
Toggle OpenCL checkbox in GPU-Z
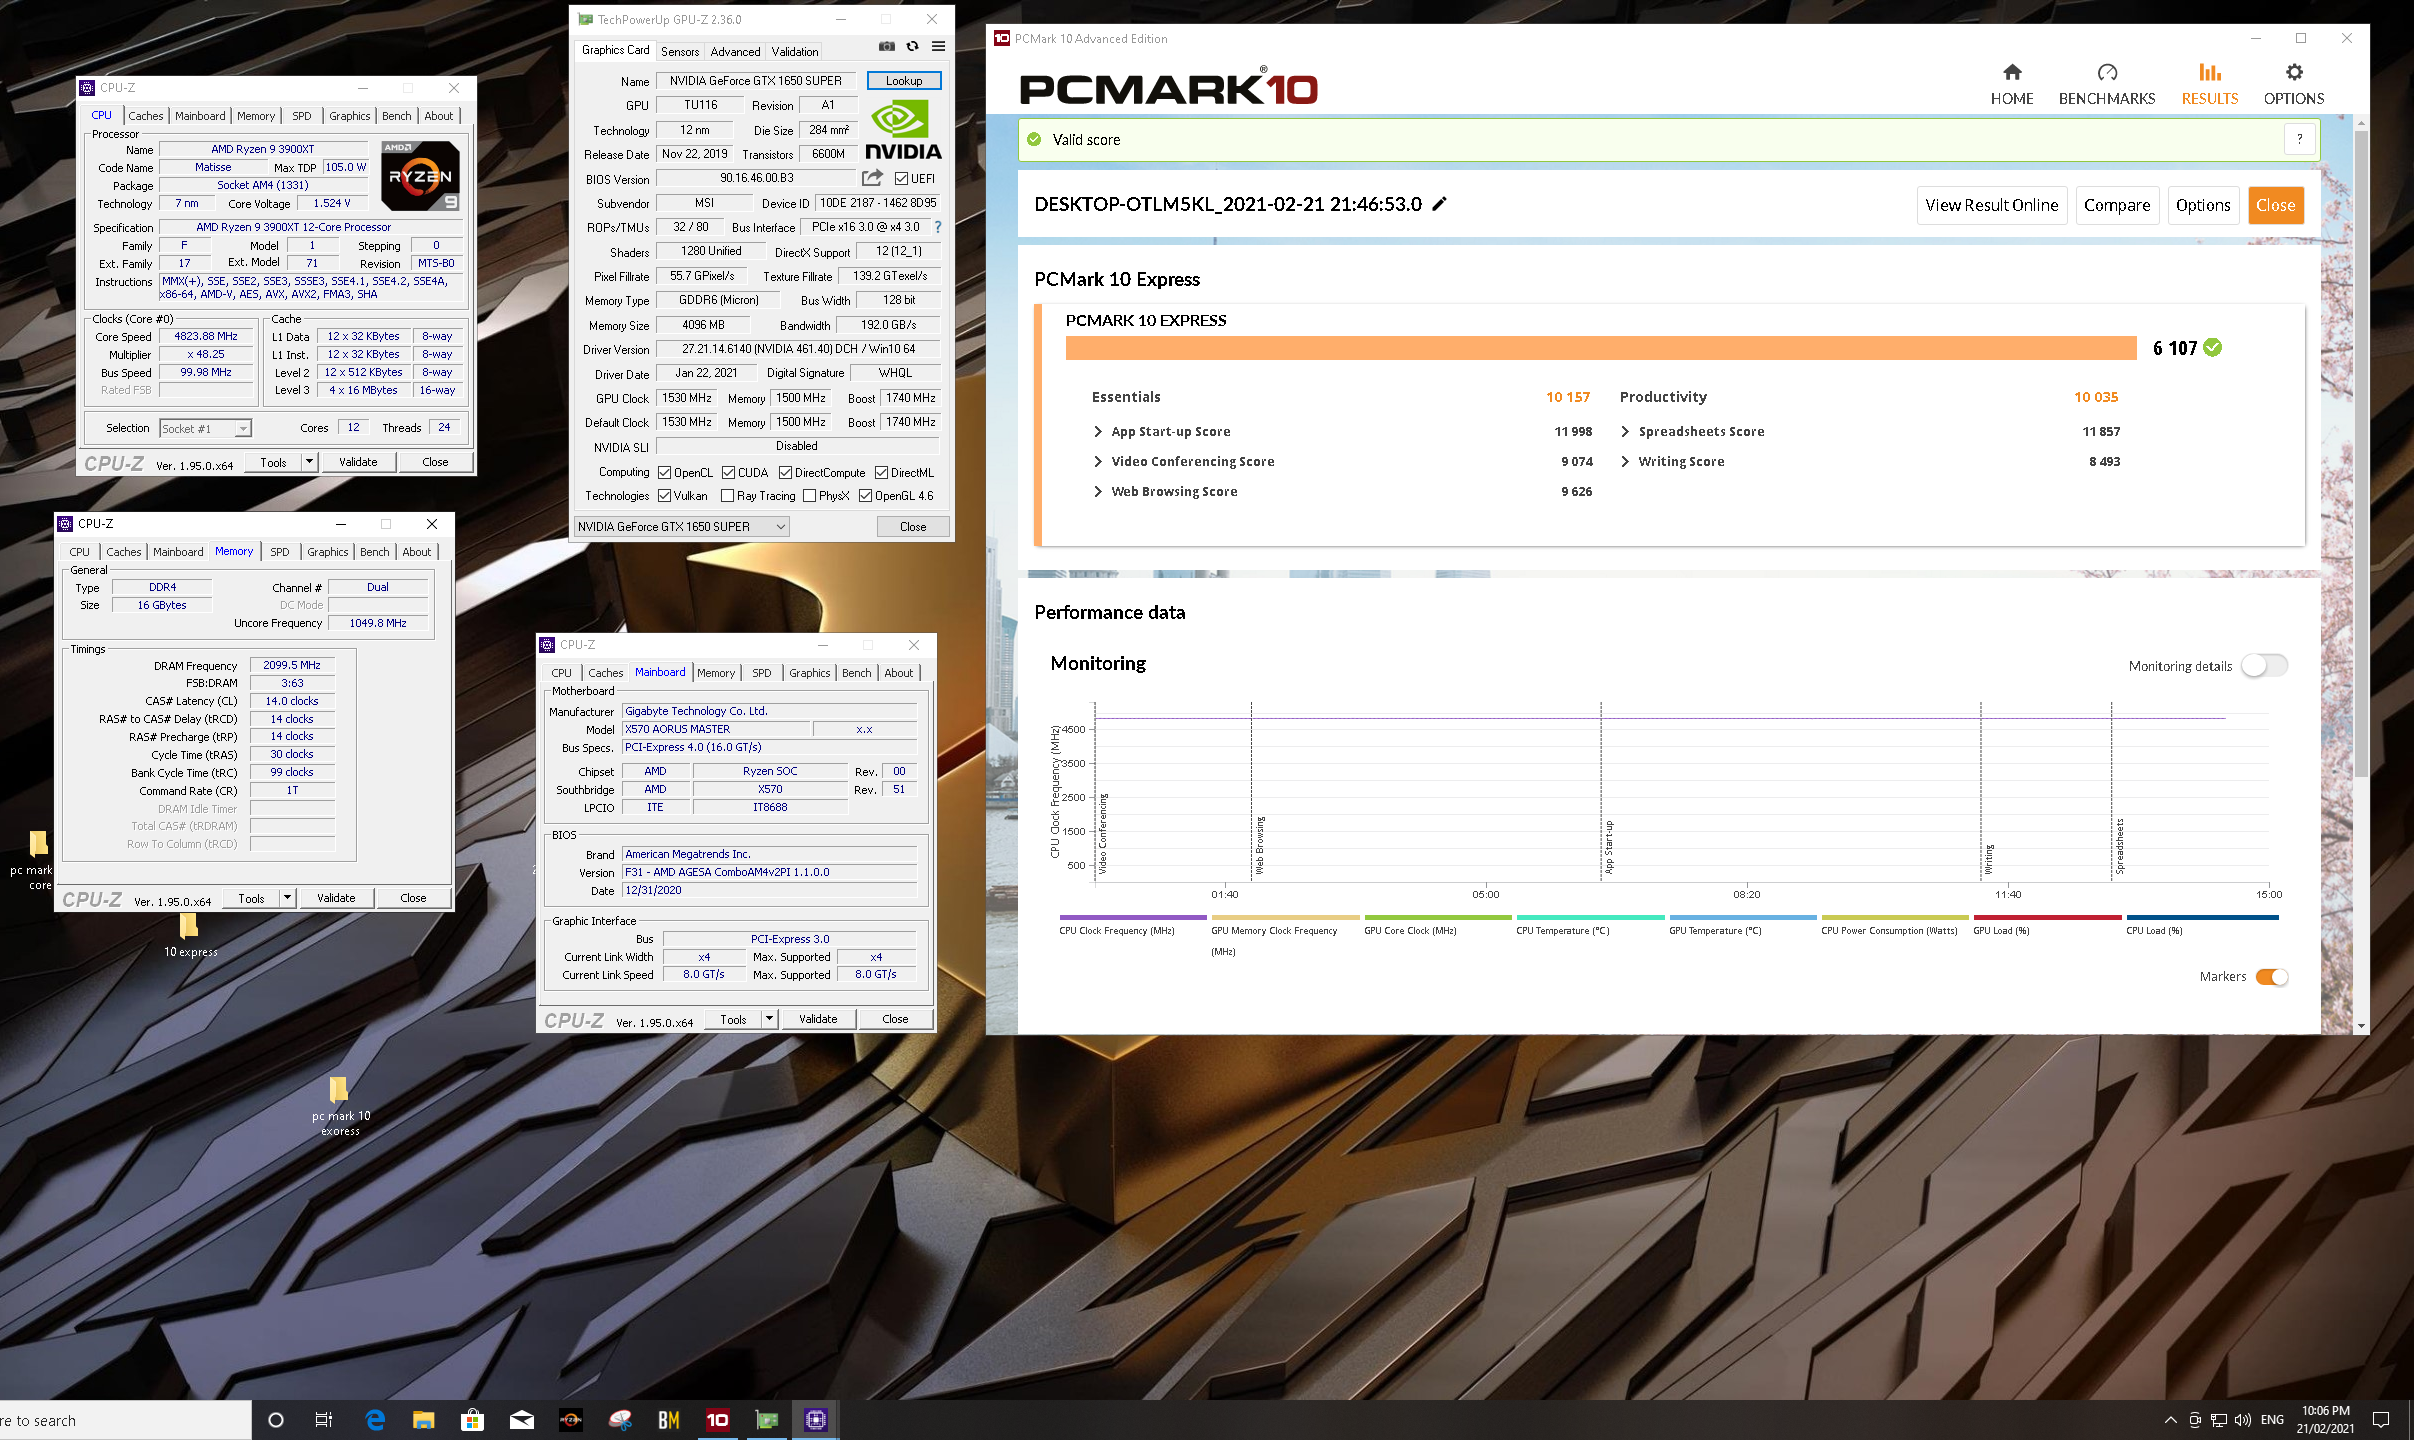tap(664, 473)
